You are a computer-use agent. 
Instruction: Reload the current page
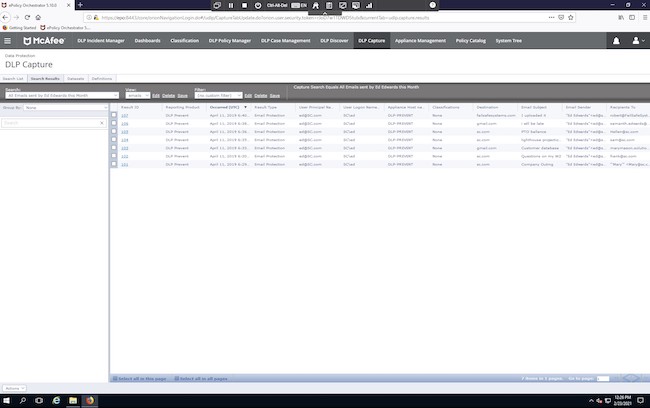pyautogui.click(x=27, y=17)
